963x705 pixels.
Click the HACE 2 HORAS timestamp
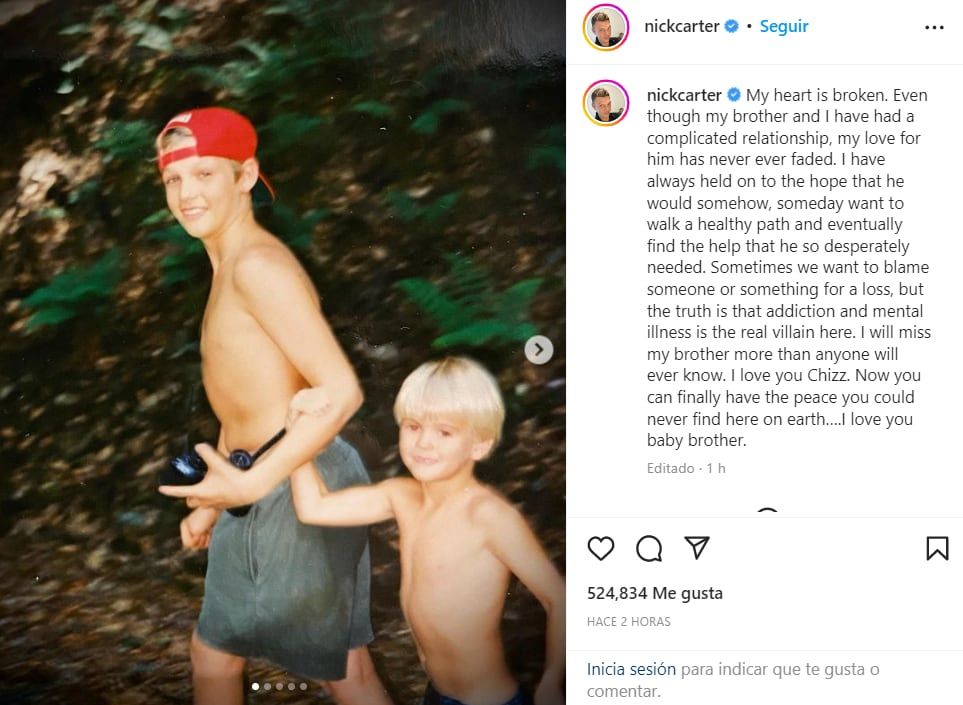(x=629, y=622)
